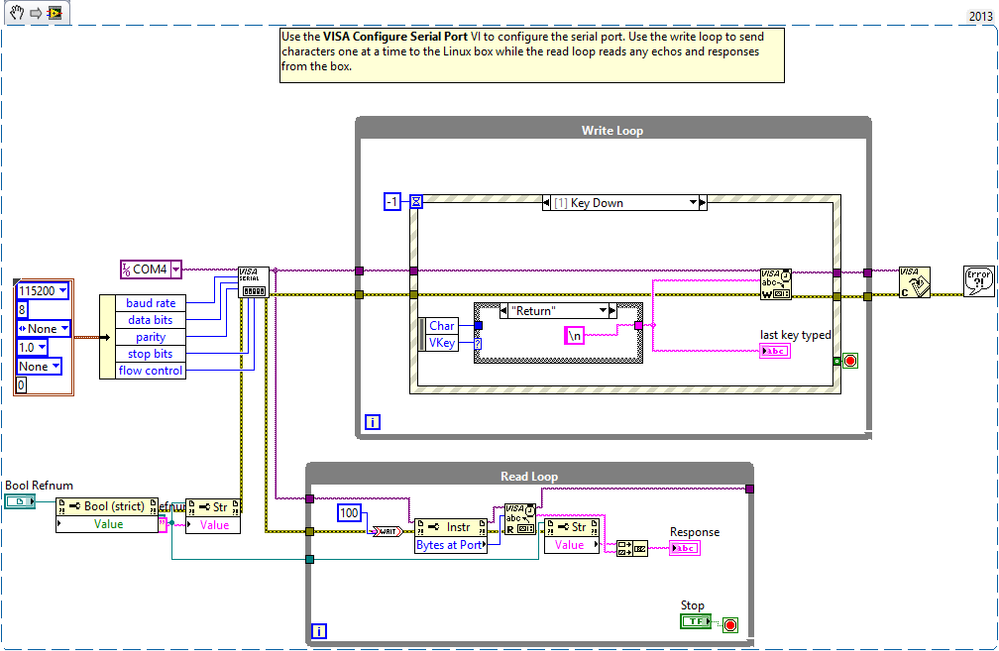
Task: Click data bits unbundle element
Action: click(150, 320)
